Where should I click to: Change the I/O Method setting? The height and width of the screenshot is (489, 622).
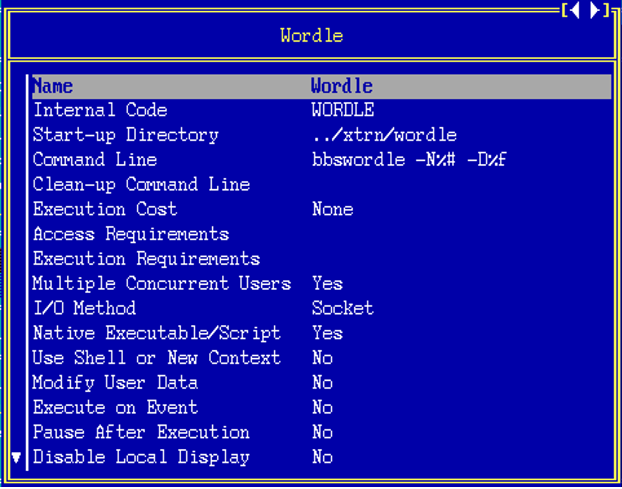click(321, 308)
